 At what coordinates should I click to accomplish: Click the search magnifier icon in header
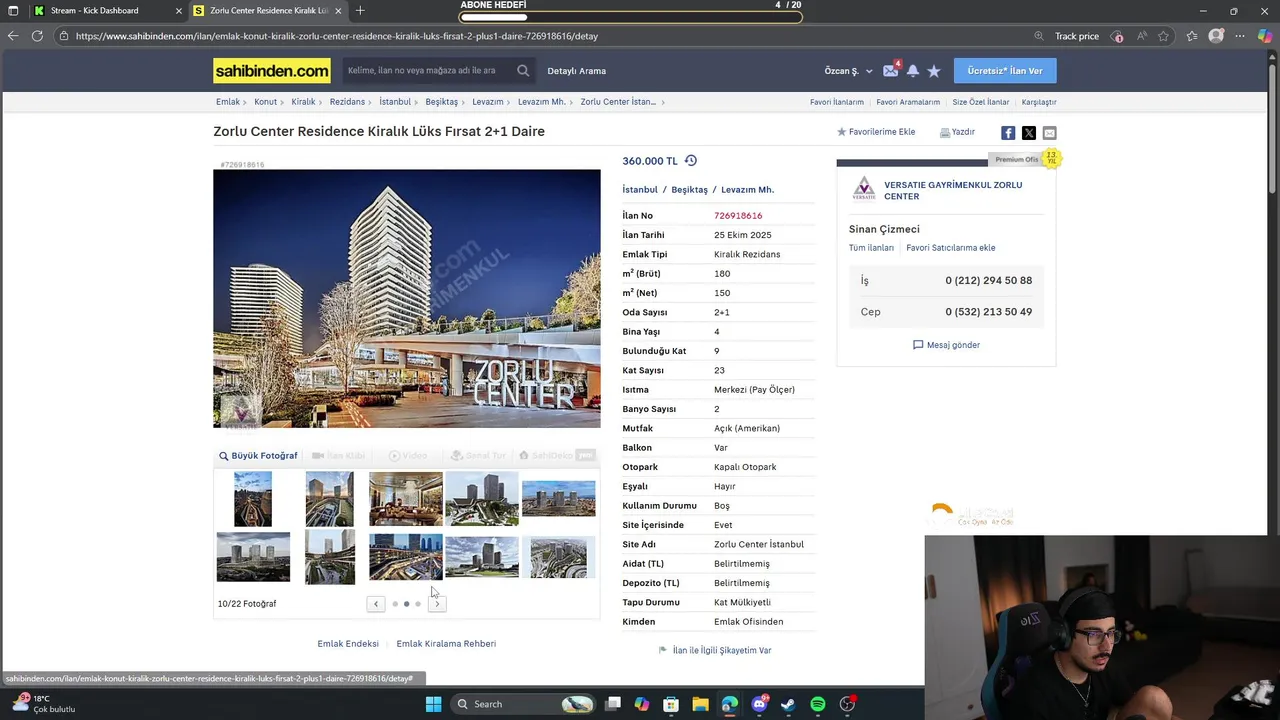[523, 71]
